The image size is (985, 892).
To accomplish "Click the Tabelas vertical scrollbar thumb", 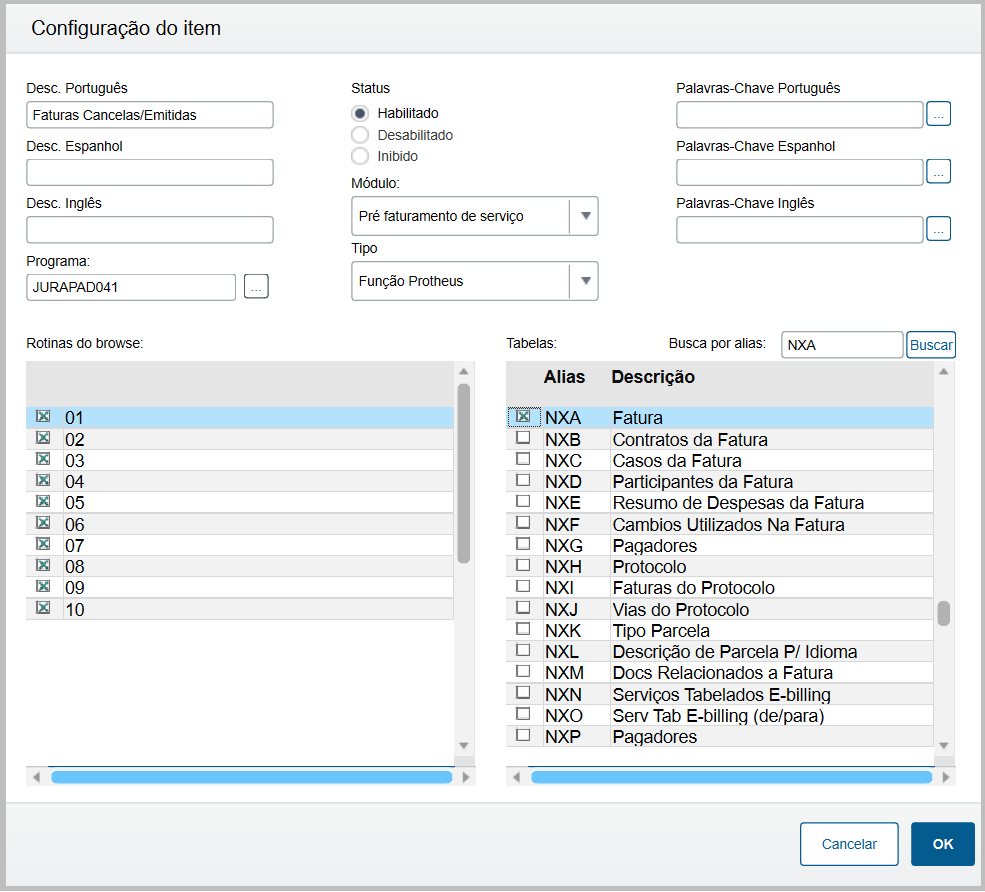I will click(943, 613).
